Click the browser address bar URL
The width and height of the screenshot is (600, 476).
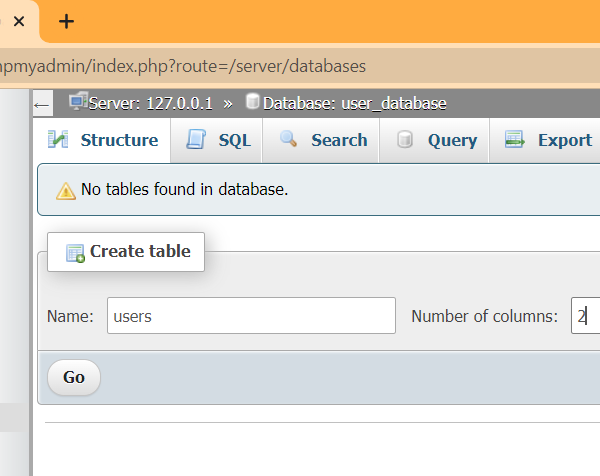pos(183,66)
